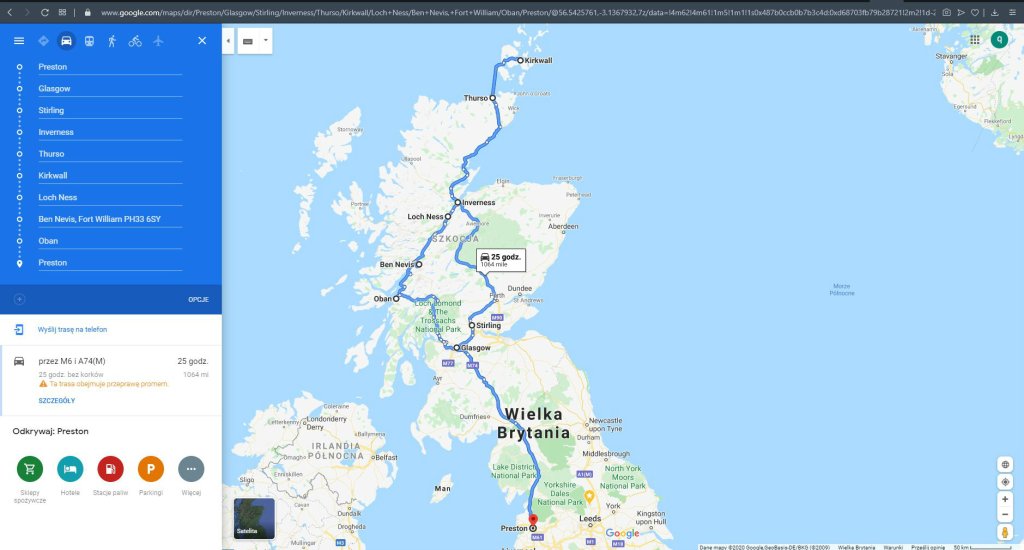Open hotels search near Preston
This screenshot has height=550, width=1024.
pyautogui.click(x=70, y=469)
